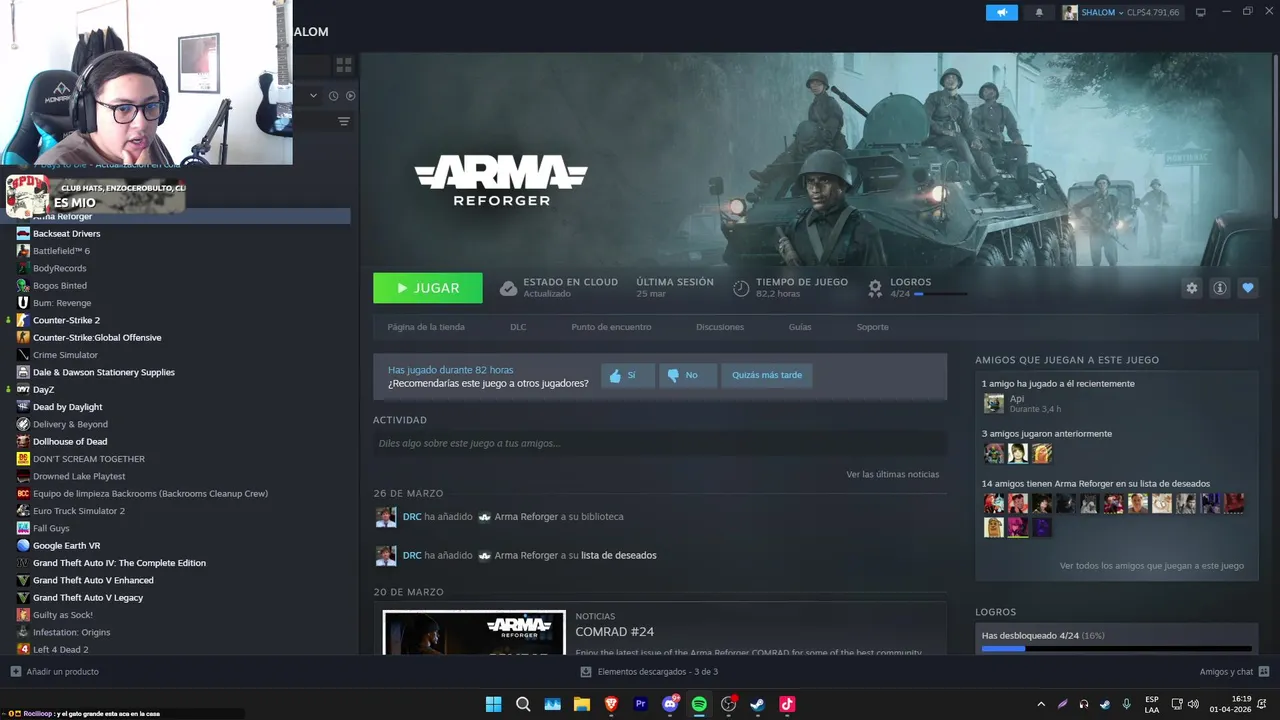Select Euro Truck Simulator 2 entry

pyautogui.click(x=79, y=511)
